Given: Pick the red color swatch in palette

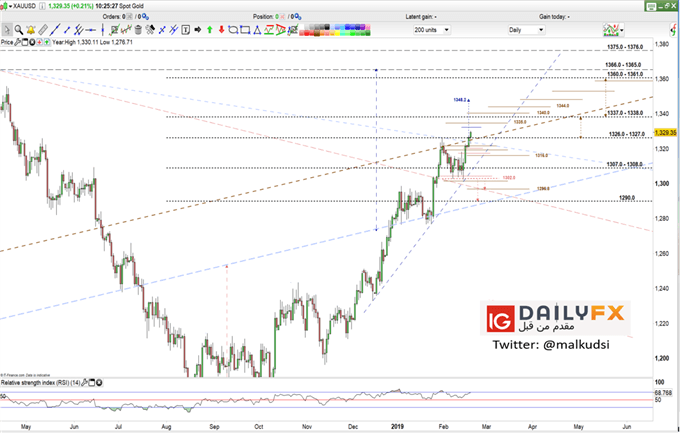Looking at the screenshot, I should [x=307, y=33].
